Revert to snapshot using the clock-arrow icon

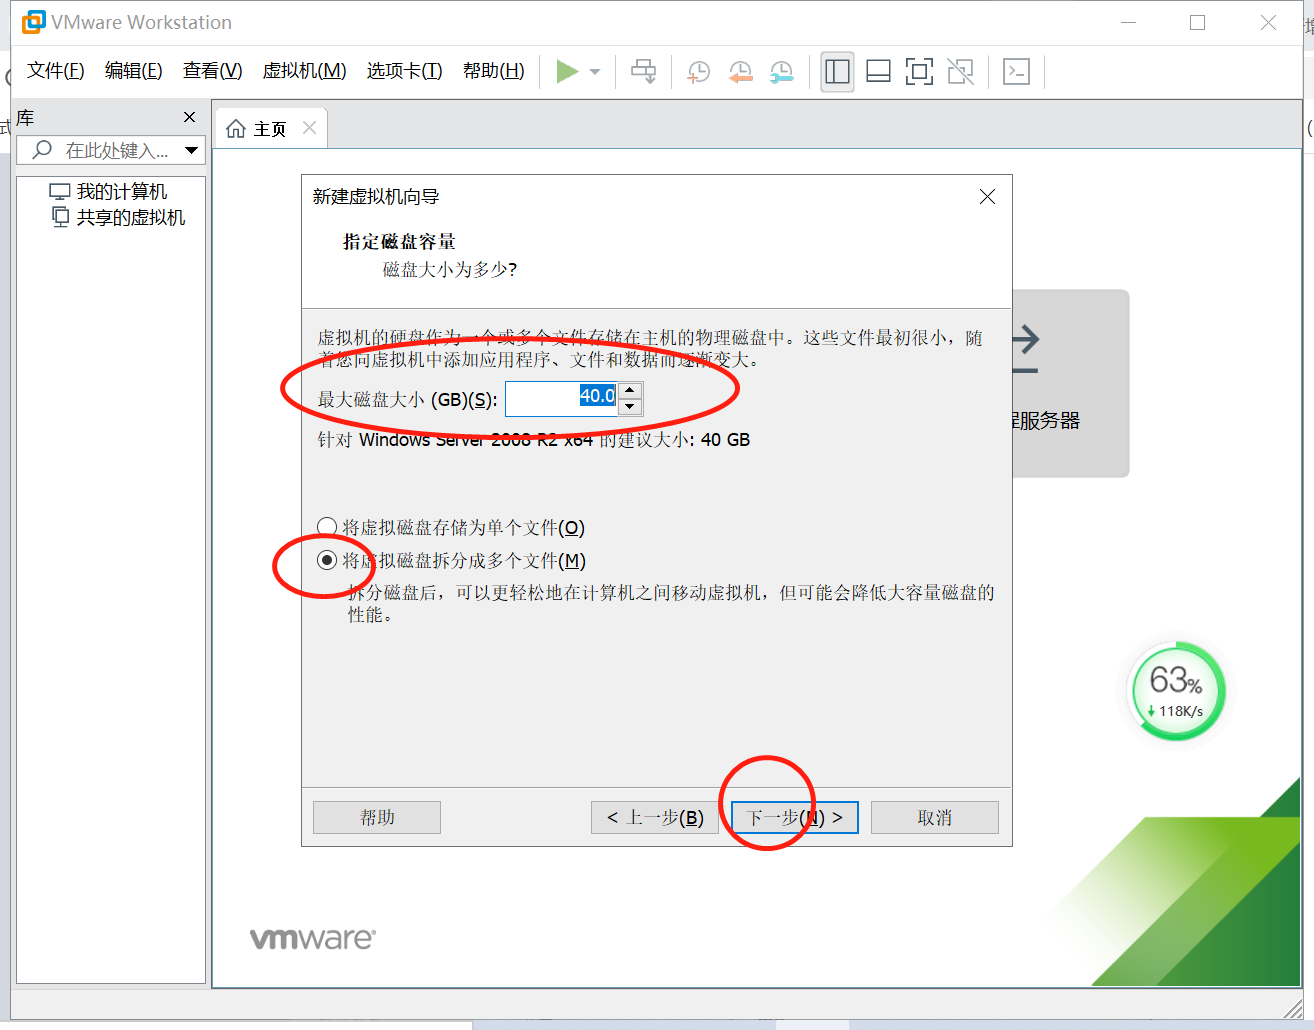click(x=740, y=71)
